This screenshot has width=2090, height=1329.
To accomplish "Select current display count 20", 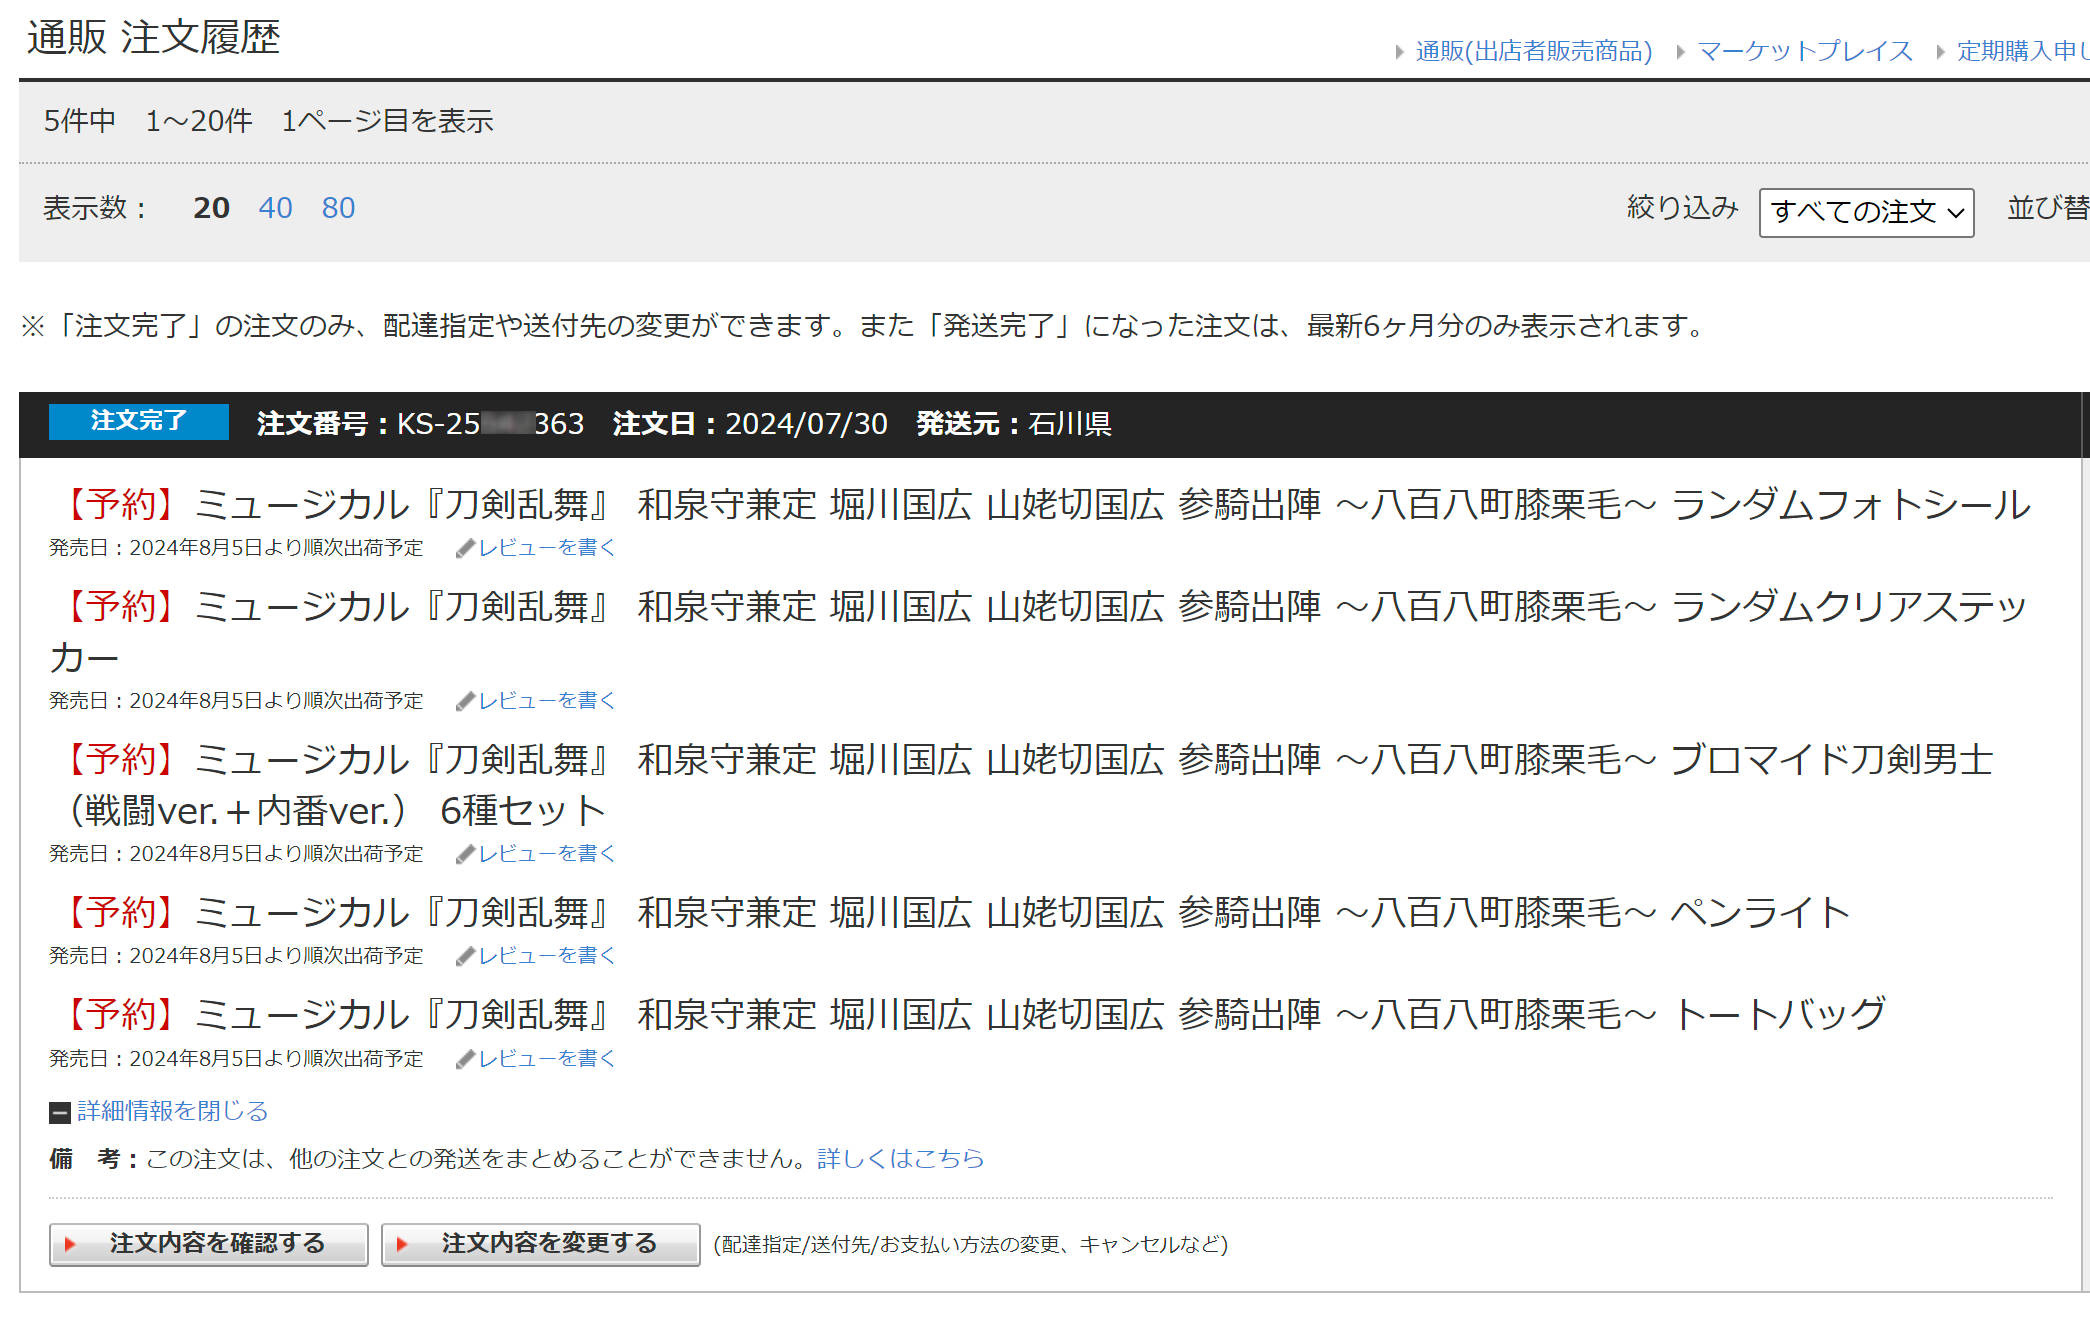I will pyautogui.click(x=211, y=208).
